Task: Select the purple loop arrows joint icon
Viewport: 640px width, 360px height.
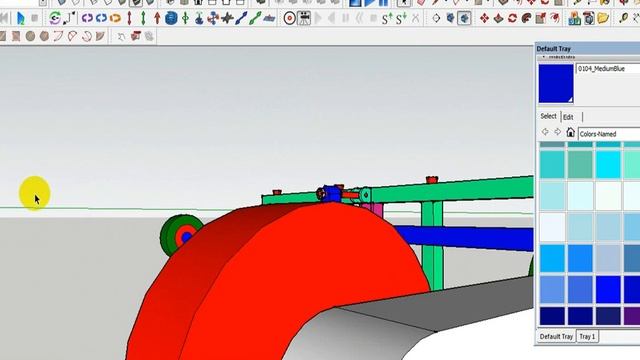Action: point(87,18)
